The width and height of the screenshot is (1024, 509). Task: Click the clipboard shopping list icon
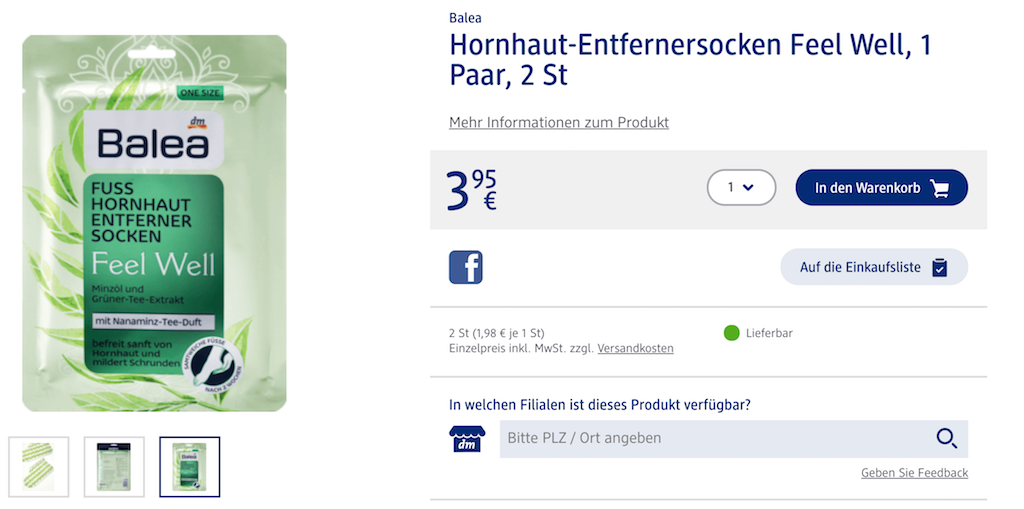(939, 267)
